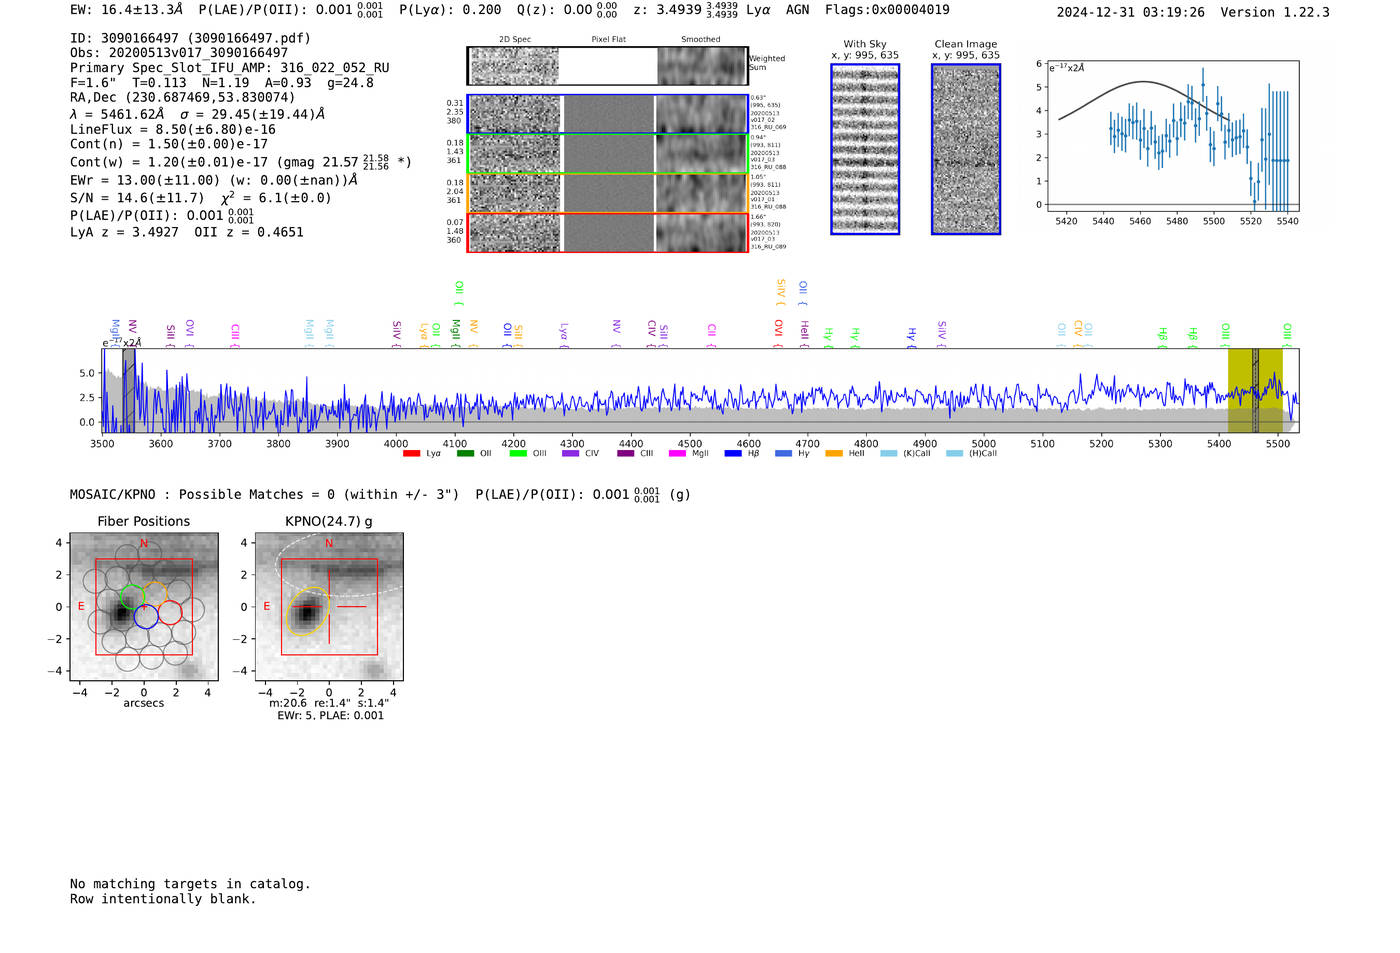Click the Gaussian fit line-profile plot
The image size is (1400, 953).
pyautogui.click(x=1172, y=136)
